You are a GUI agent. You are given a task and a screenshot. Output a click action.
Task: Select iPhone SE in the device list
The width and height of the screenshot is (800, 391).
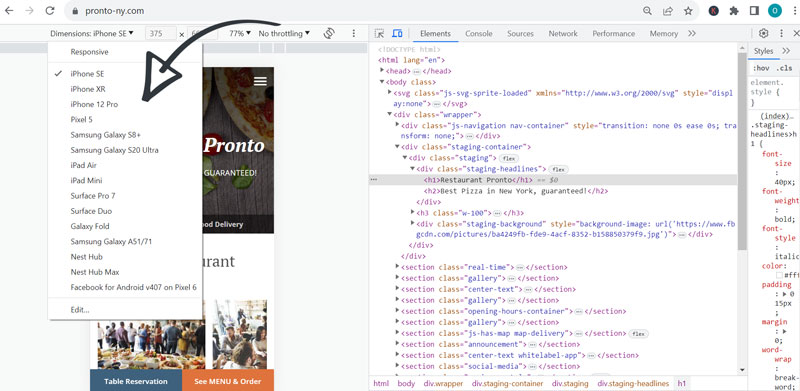126,74
